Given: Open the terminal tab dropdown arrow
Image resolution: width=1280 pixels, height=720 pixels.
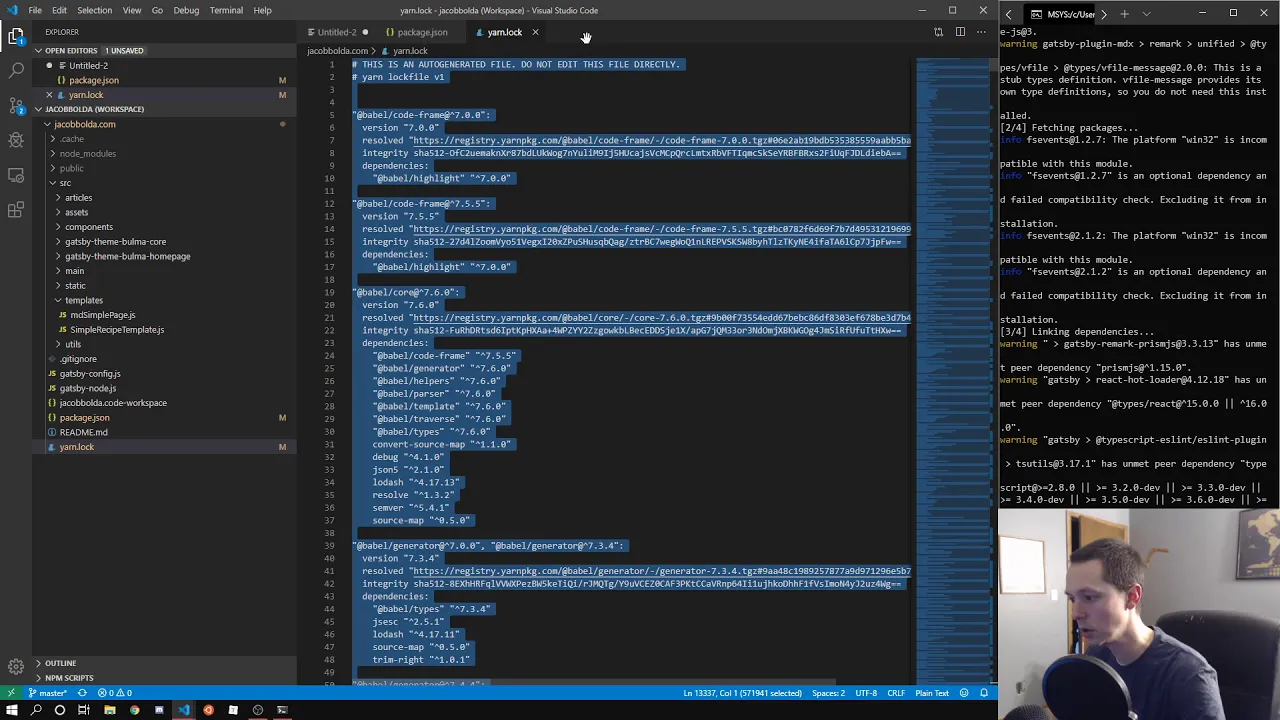Looking at the screenshot, I should click(1146, 14).
